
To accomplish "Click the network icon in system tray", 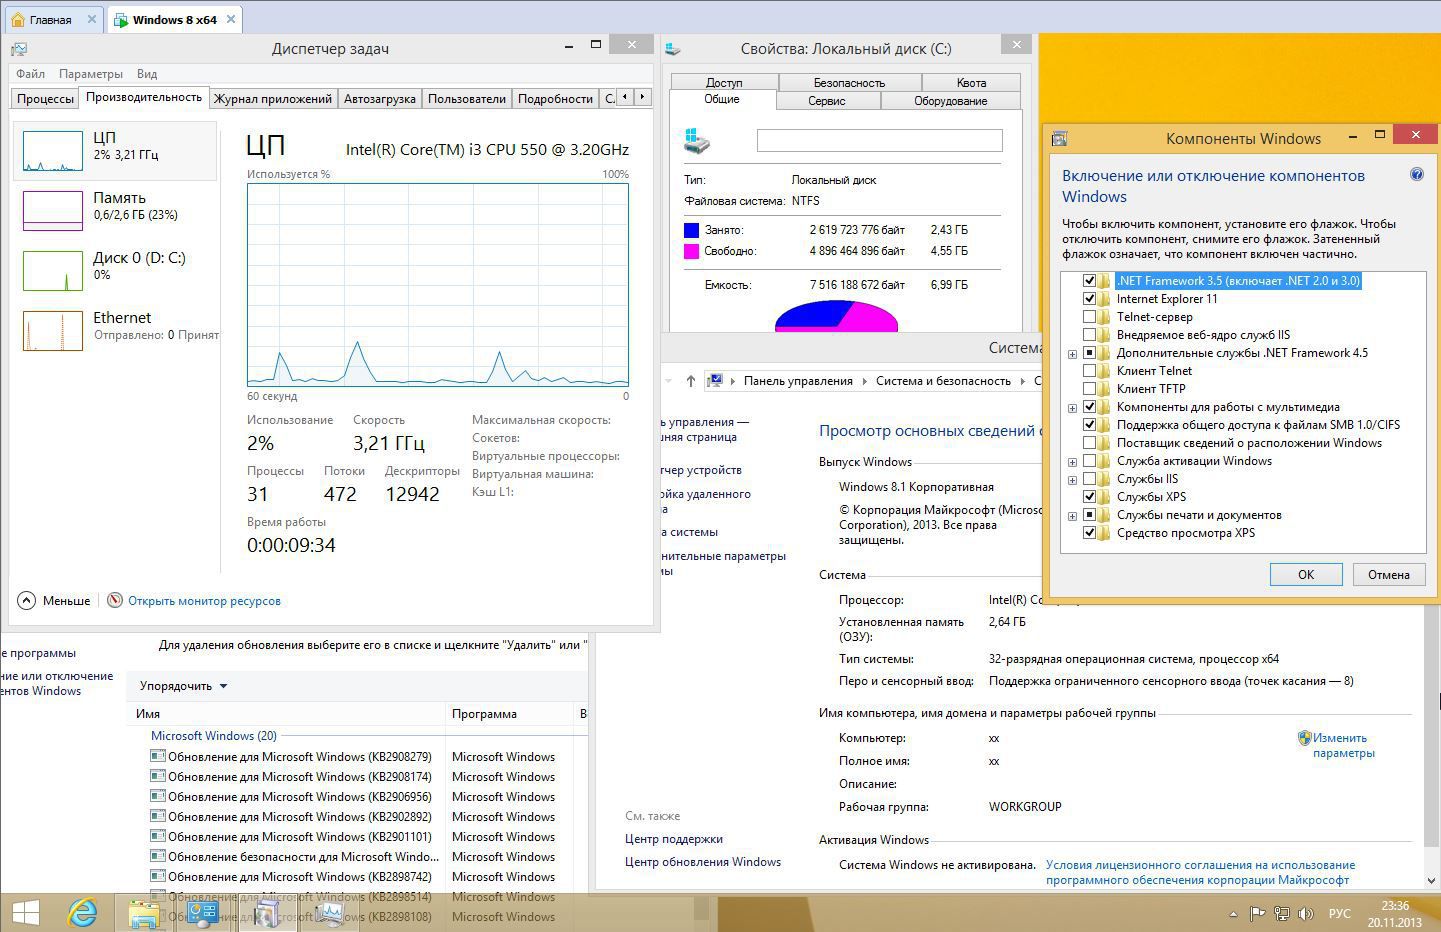I will click(1282, 914).
